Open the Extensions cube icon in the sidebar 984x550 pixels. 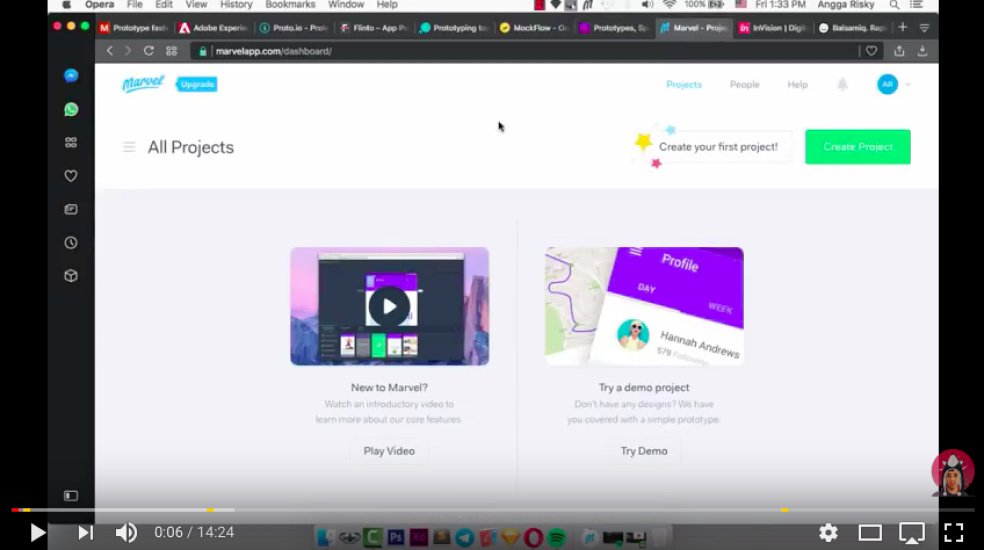[71, 276]
